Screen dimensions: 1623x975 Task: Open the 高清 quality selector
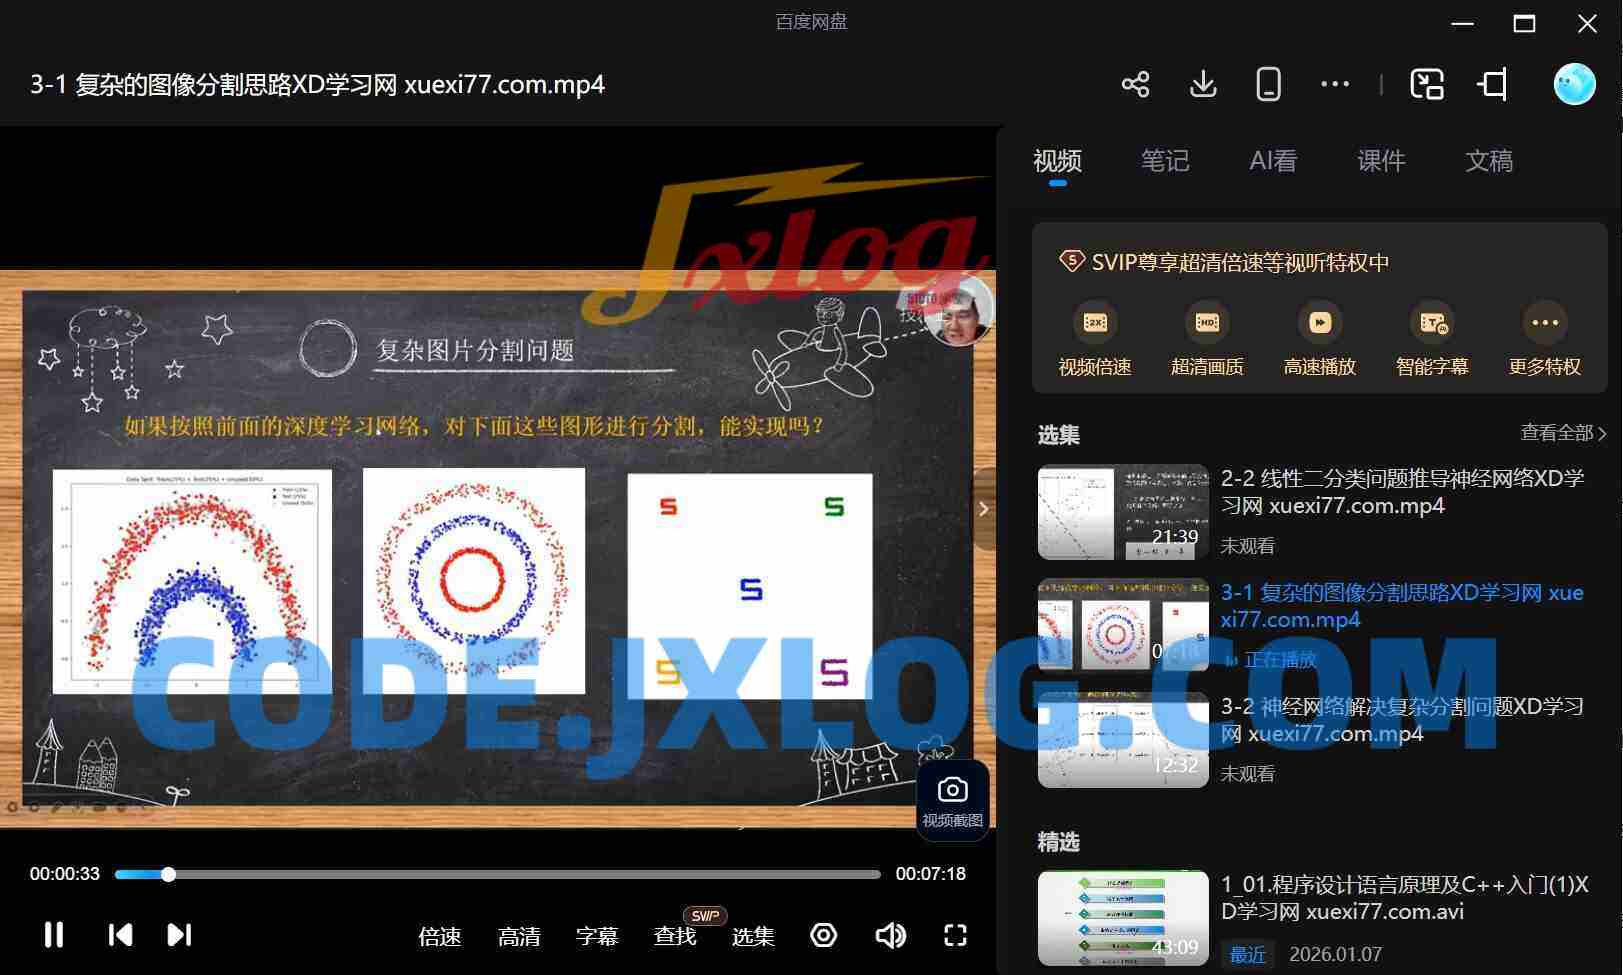[519, 936]
